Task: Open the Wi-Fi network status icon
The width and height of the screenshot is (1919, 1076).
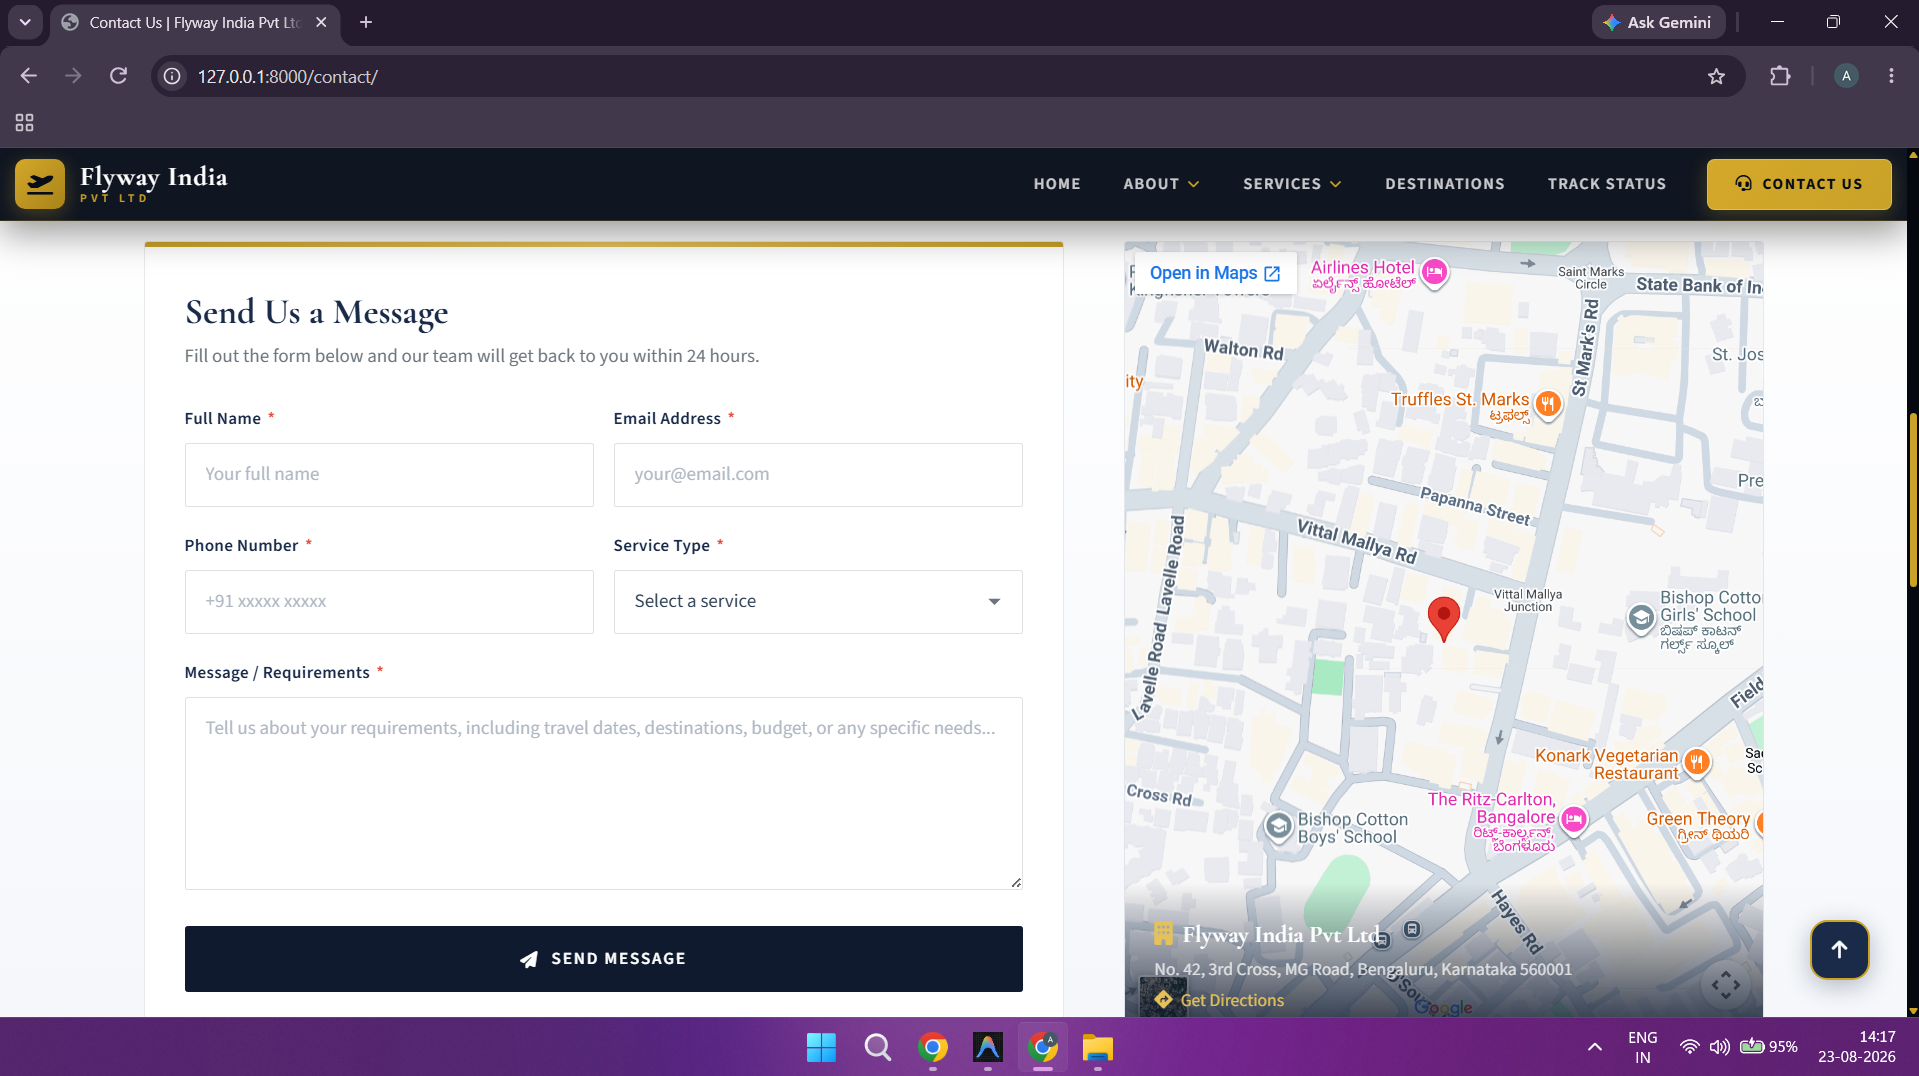Action: click(x=1689, y=1047)
